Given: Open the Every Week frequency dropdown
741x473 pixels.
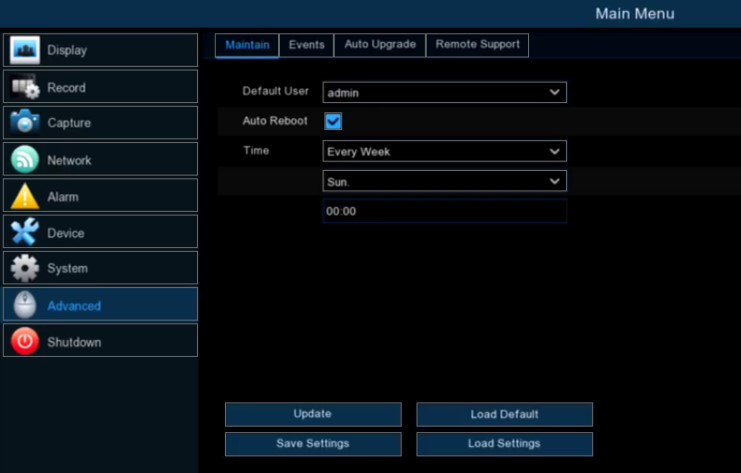Looking at the screenshot, I should click(444, 152).
